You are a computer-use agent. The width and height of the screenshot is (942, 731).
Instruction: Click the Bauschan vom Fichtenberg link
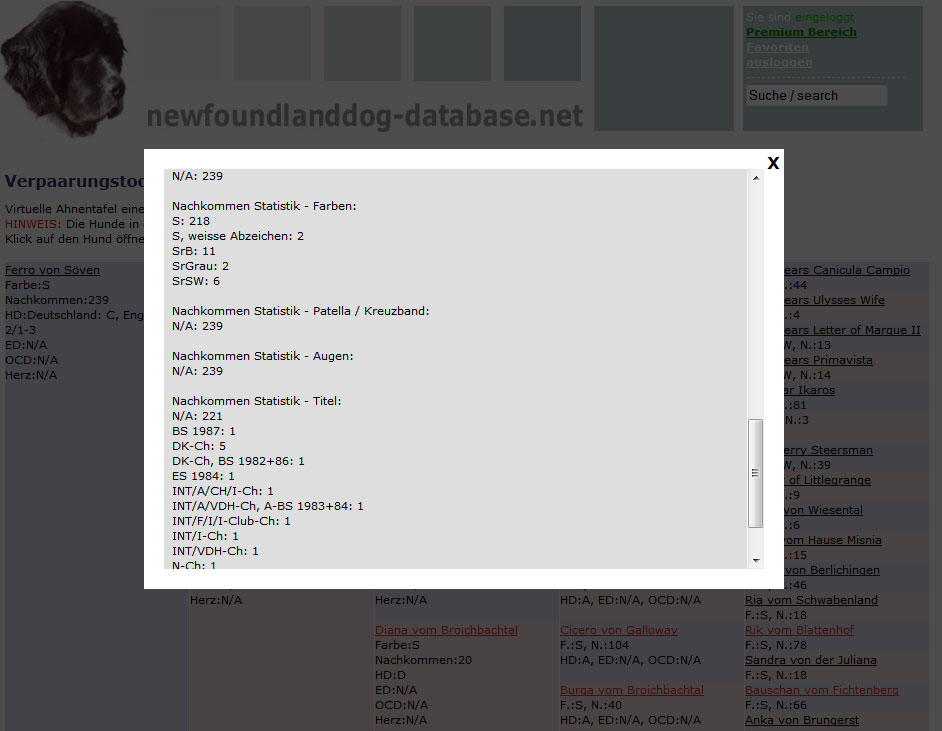pyautogui.click(x=821, y=690)
